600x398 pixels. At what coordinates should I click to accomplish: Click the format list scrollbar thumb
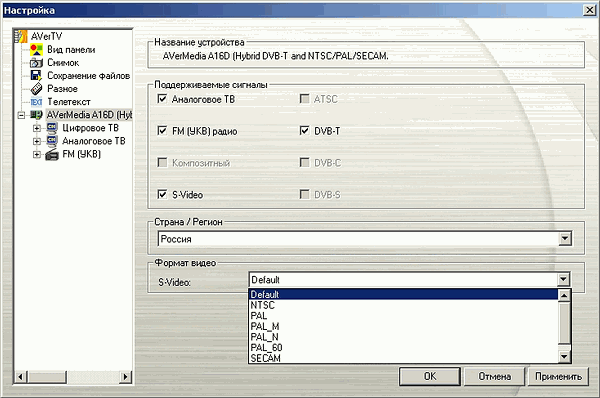click(x=564, y=323)
